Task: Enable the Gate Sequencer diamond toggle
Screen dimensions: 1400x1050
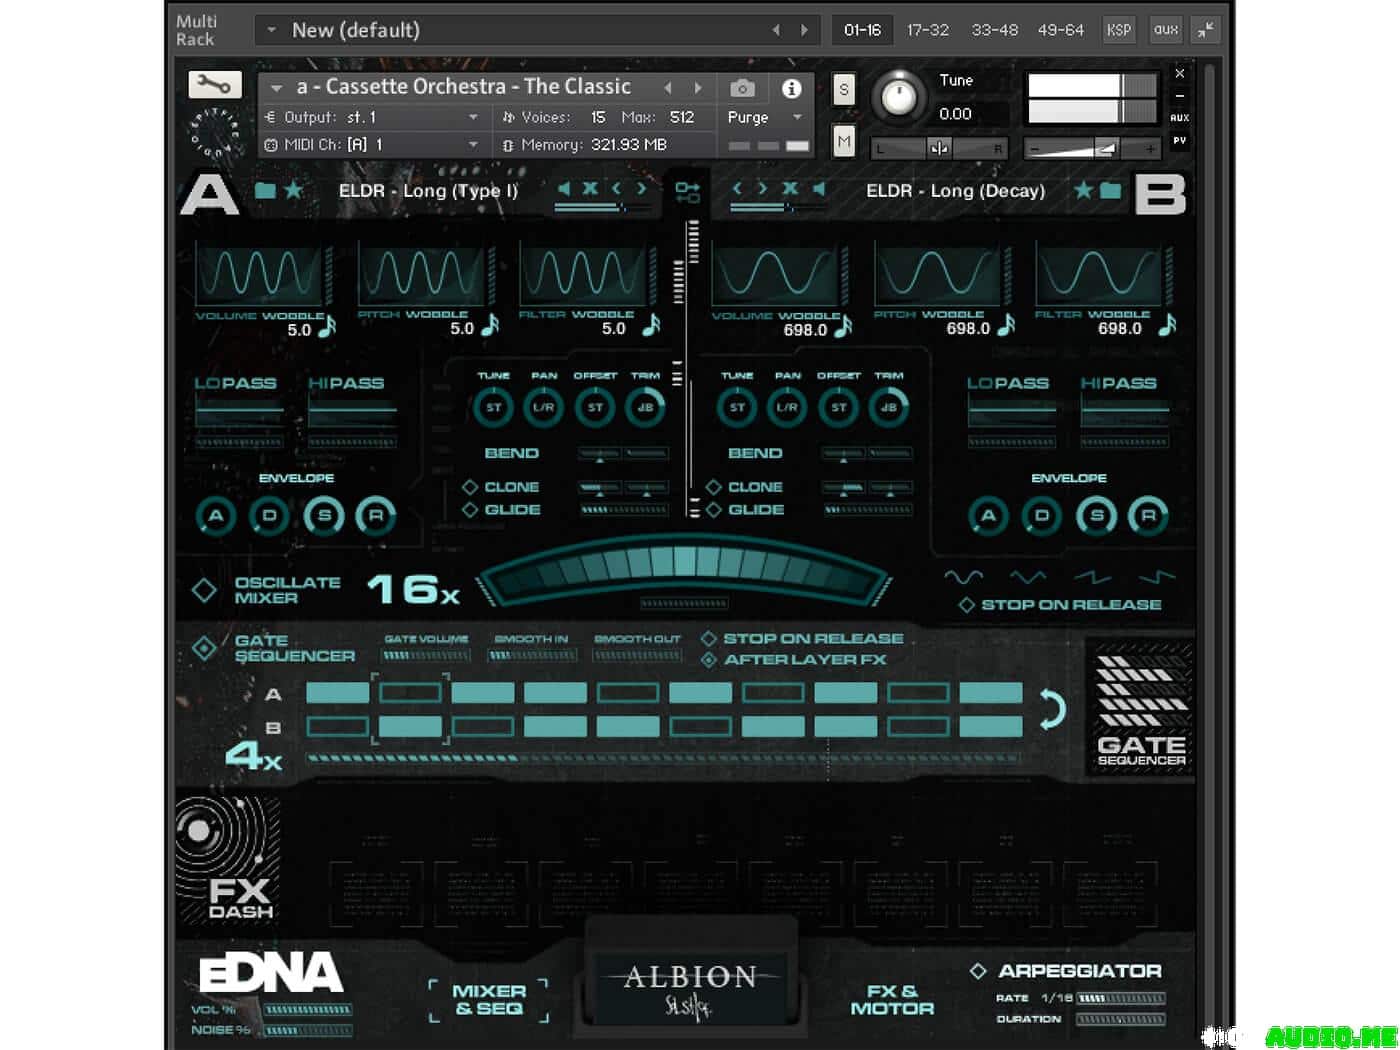Action: click(x=204, y=648)
